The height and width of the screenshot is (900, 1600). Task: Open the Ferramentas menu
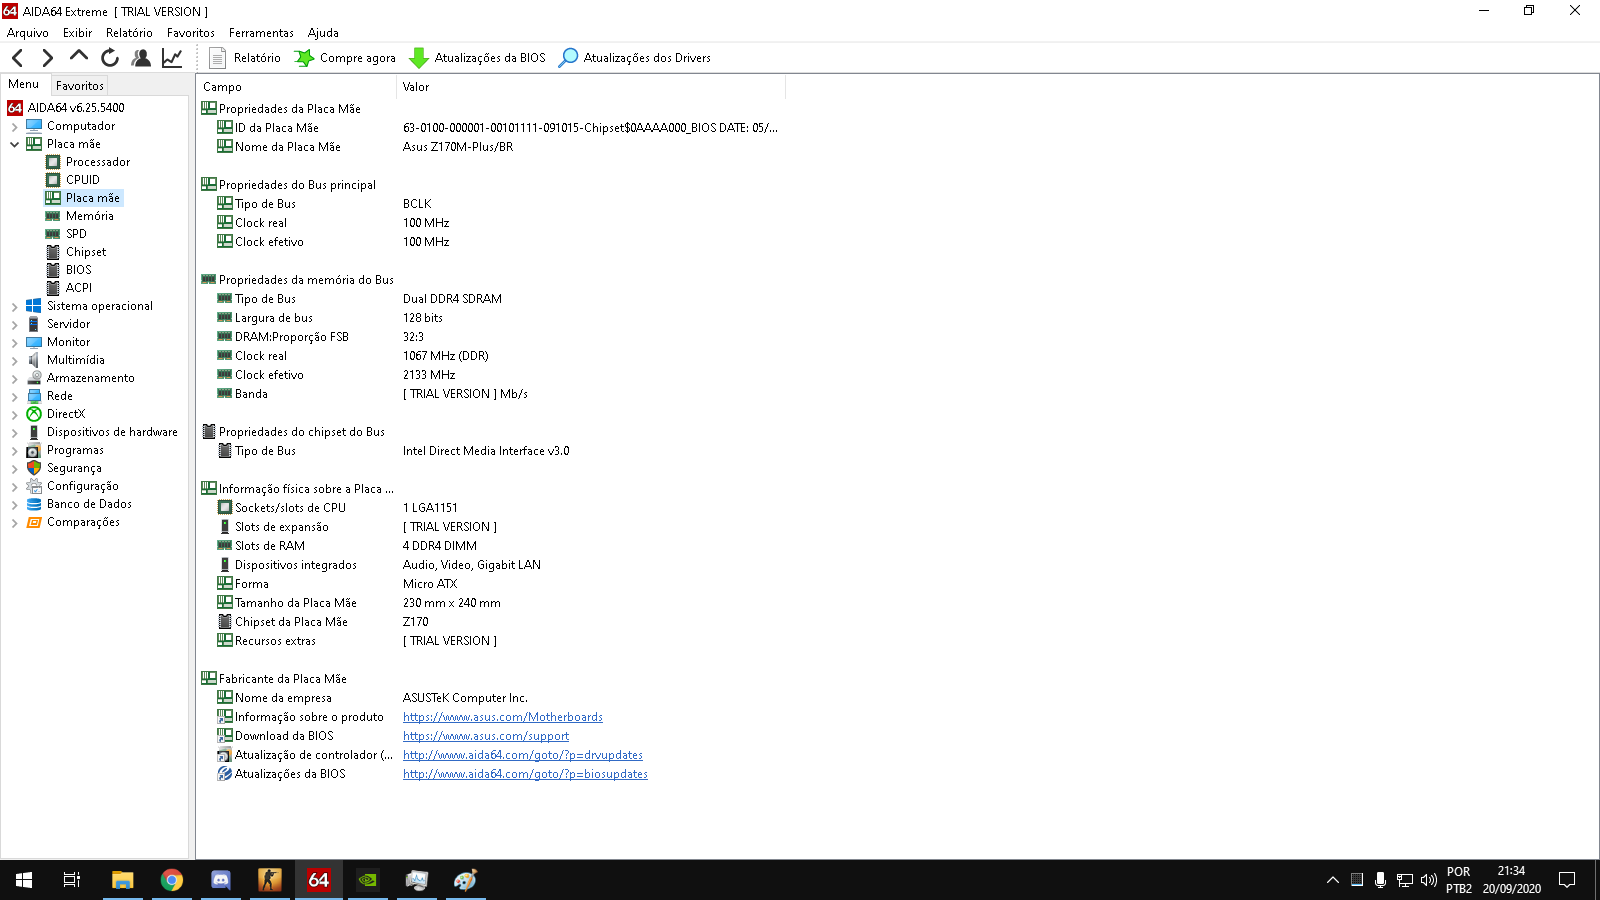[261, 33]
